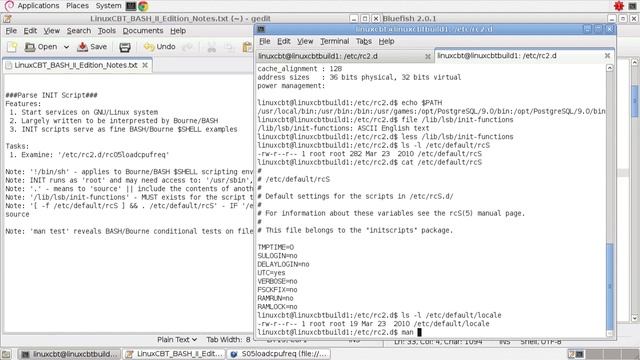This screenshot has width=640, height=360.
Task: Click the terminal window title icon
Action: tap(262, 29)
